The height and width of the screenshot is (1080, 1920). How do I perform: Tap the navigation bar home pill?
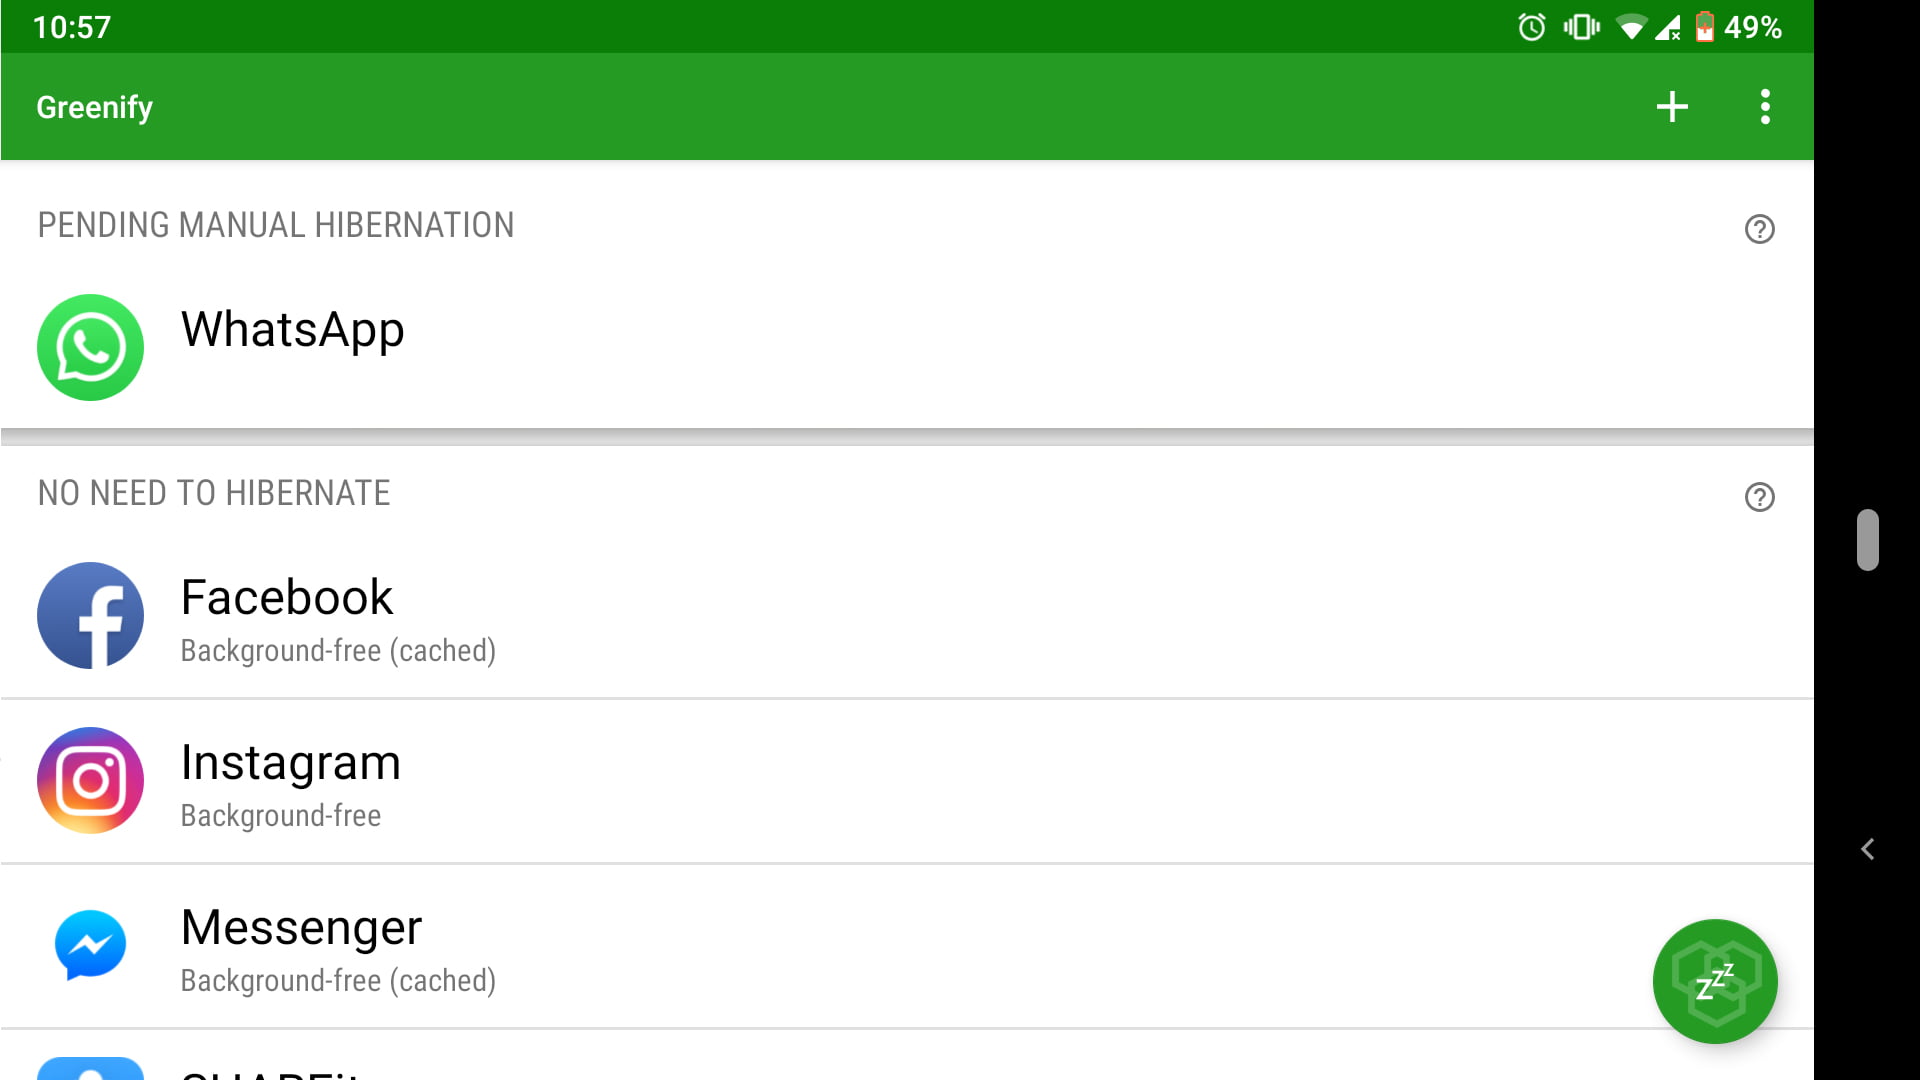pyautogui.click(x=1867, y=540)
